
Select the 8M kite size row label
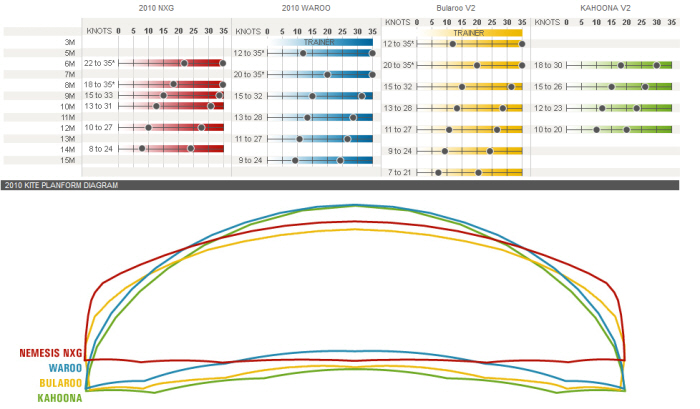70,85
